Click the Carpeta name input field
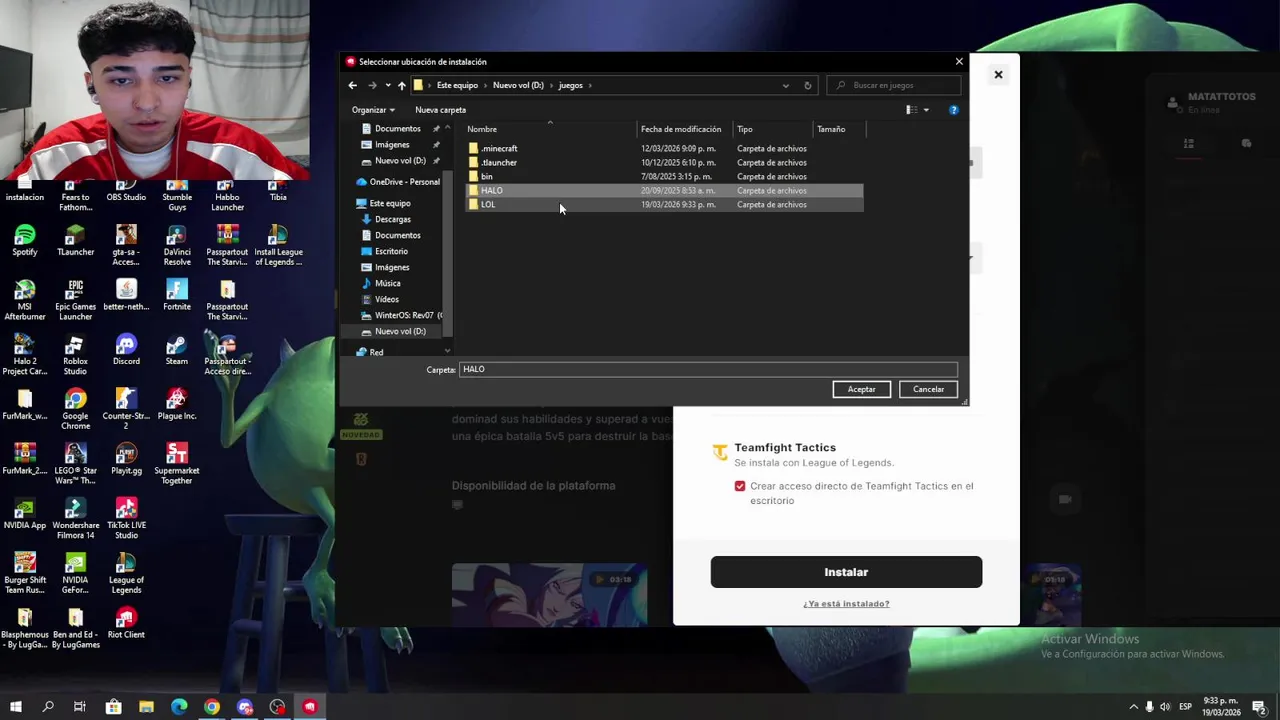Image resolution: width=1280 pixels, height=720 pixels. [x=708, y=369]
